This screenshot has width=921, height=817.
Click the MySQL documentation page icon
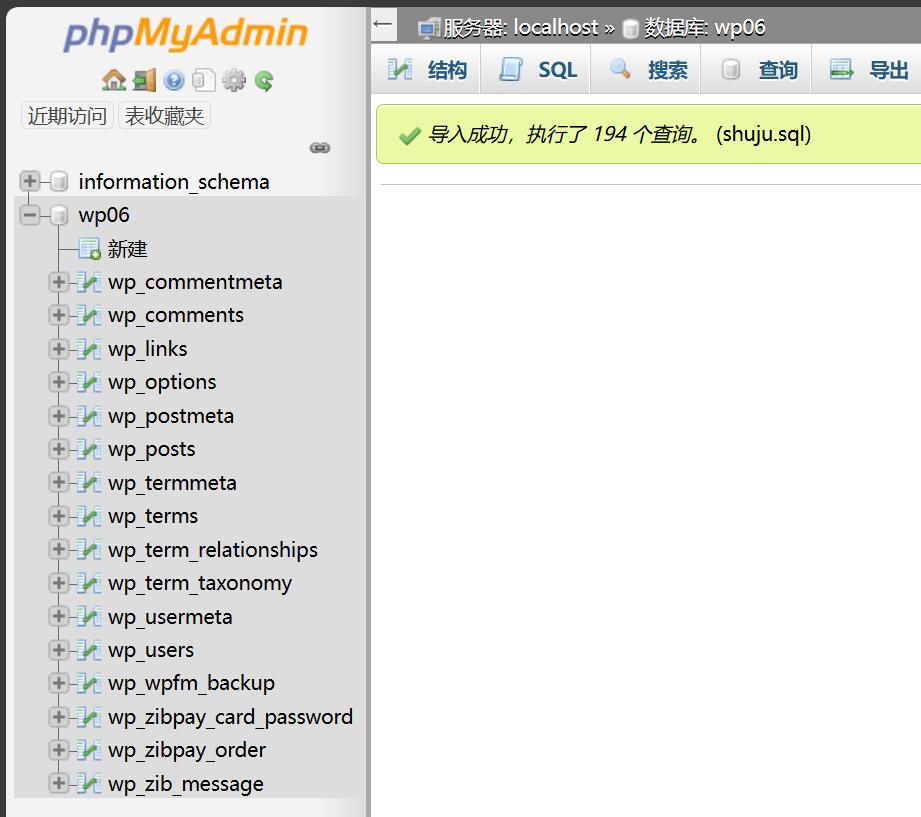pyautogui.click(x=203, y=81)
